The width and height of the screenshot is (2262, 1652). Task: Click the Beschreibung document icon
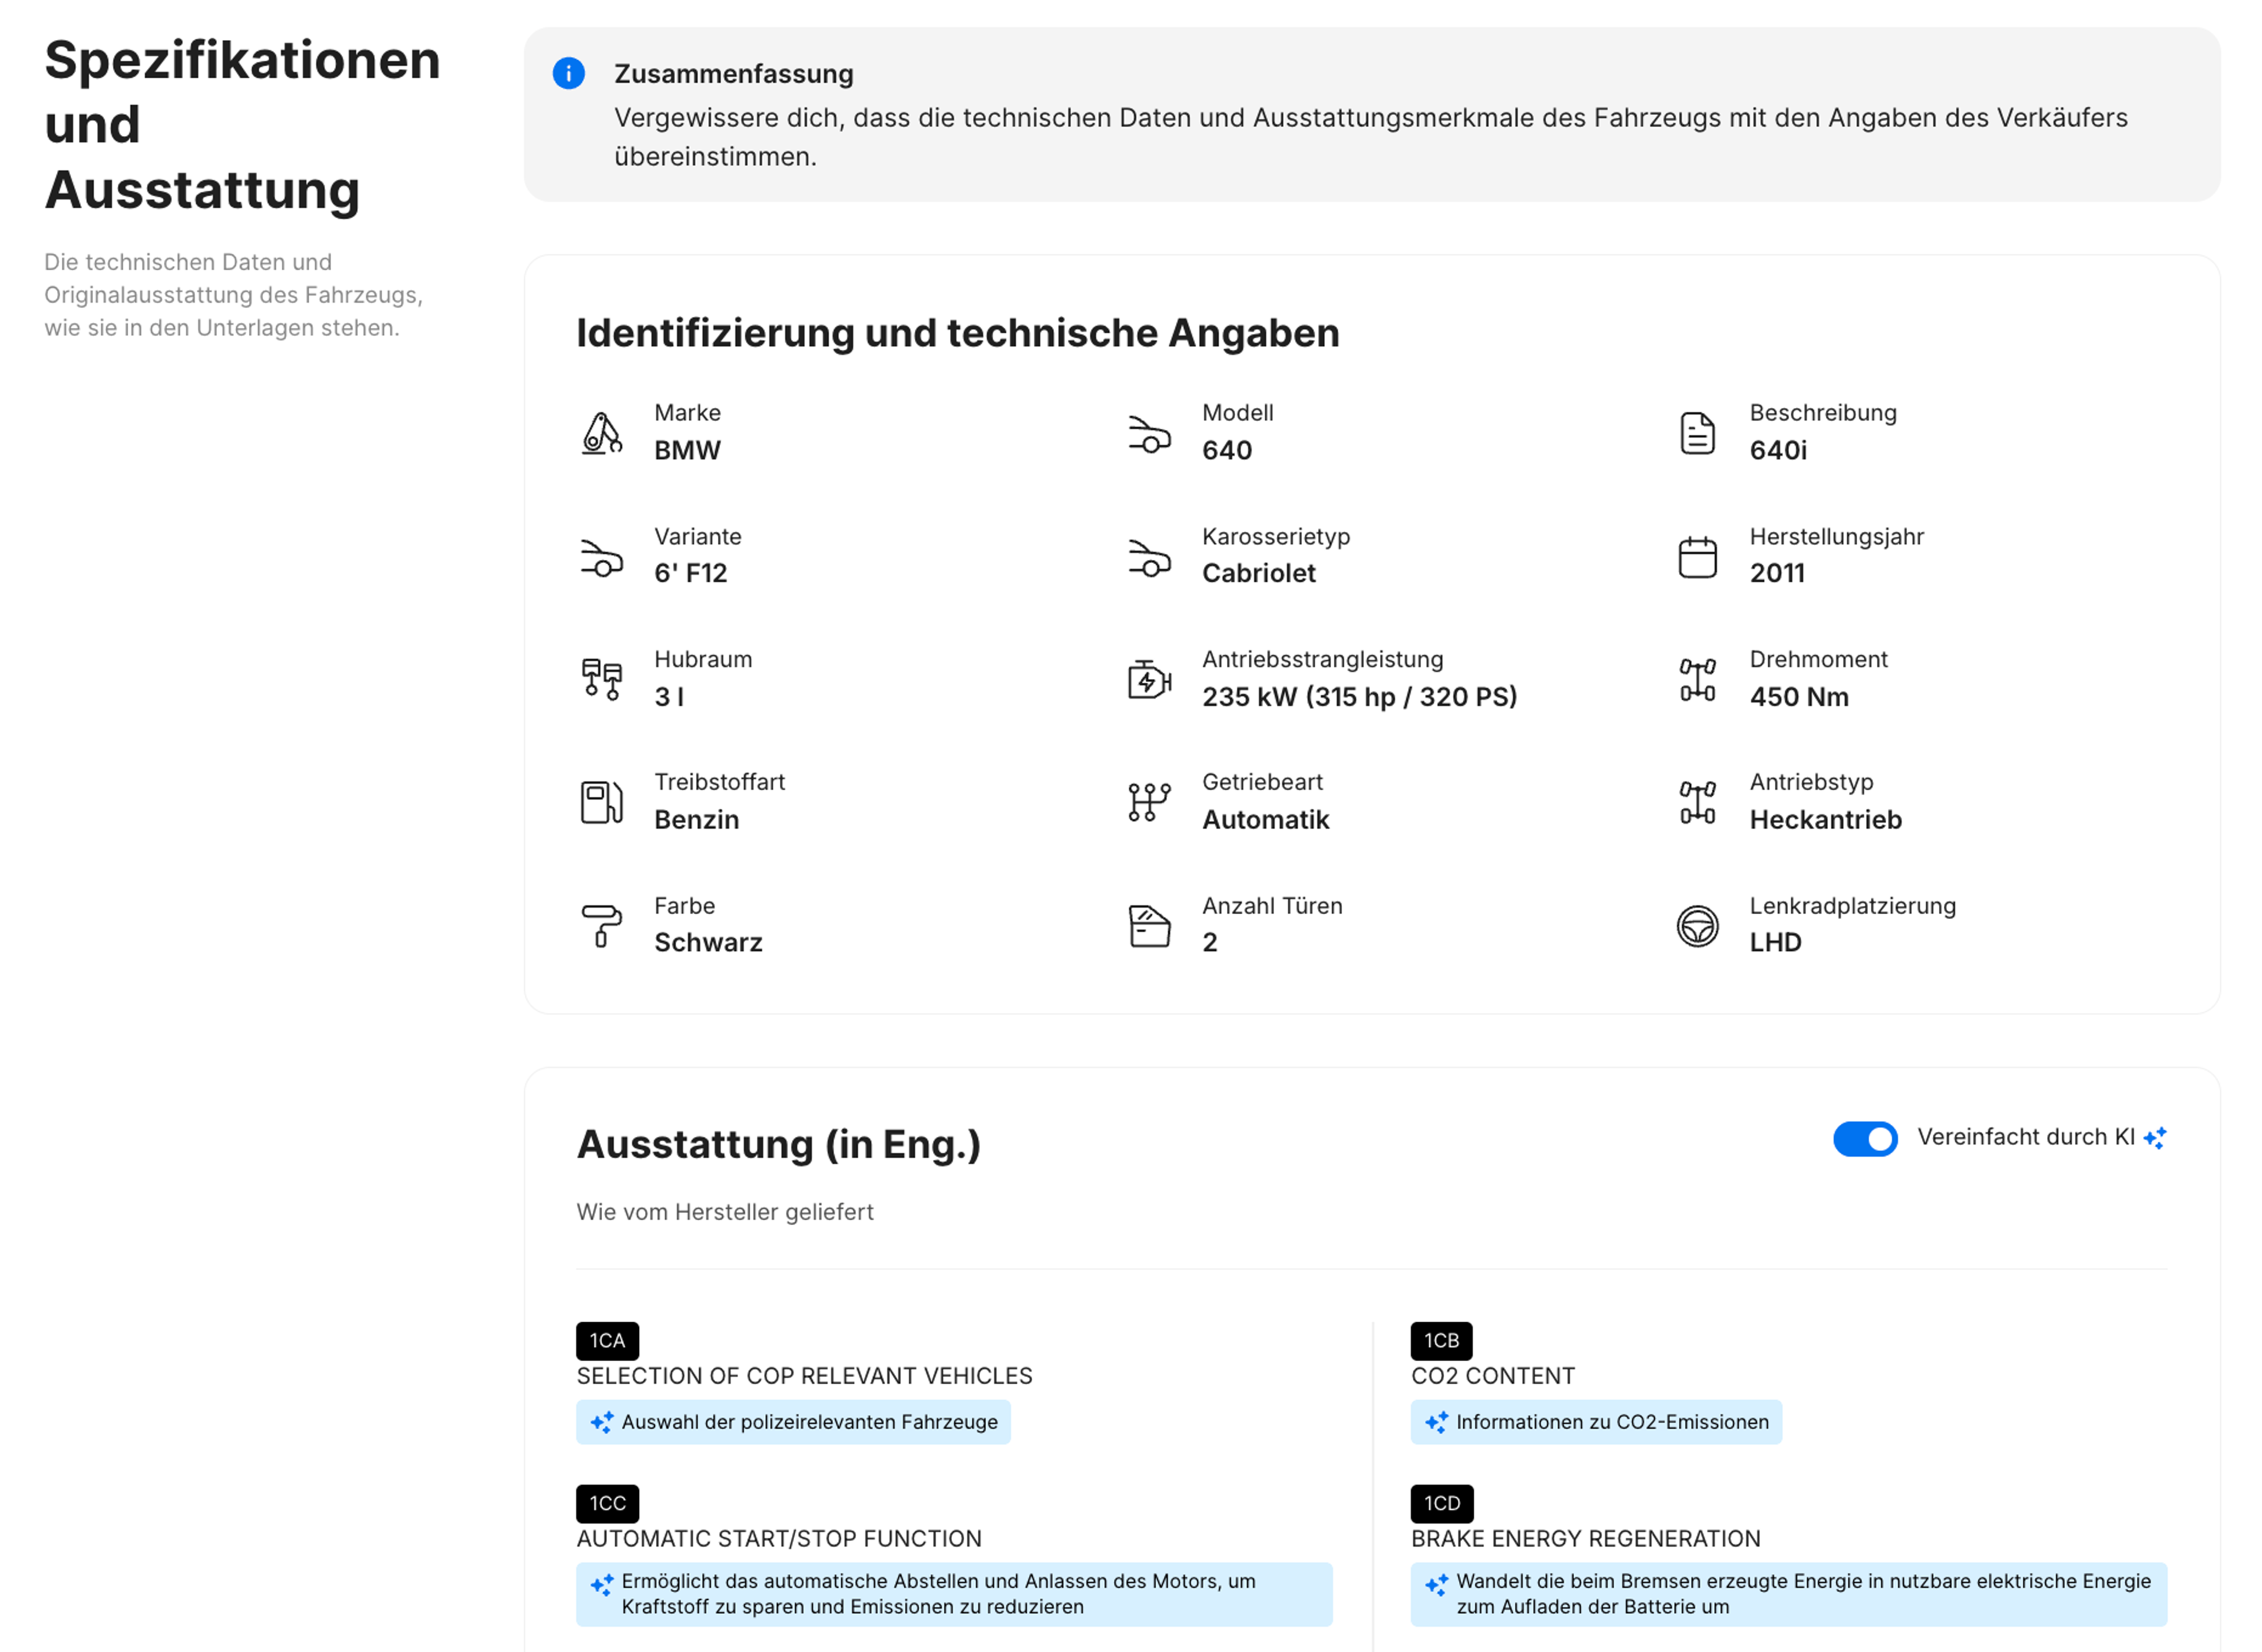(x=1697, y=433)
